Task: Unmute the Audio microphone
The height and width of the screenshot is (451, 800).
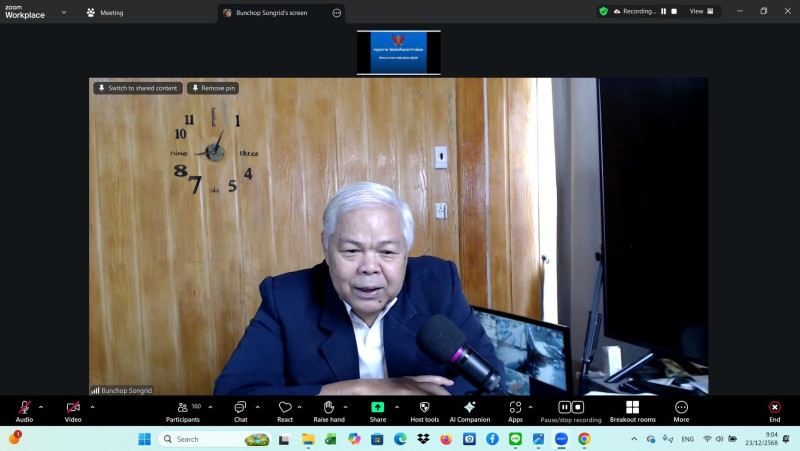Action: [24, 408]
